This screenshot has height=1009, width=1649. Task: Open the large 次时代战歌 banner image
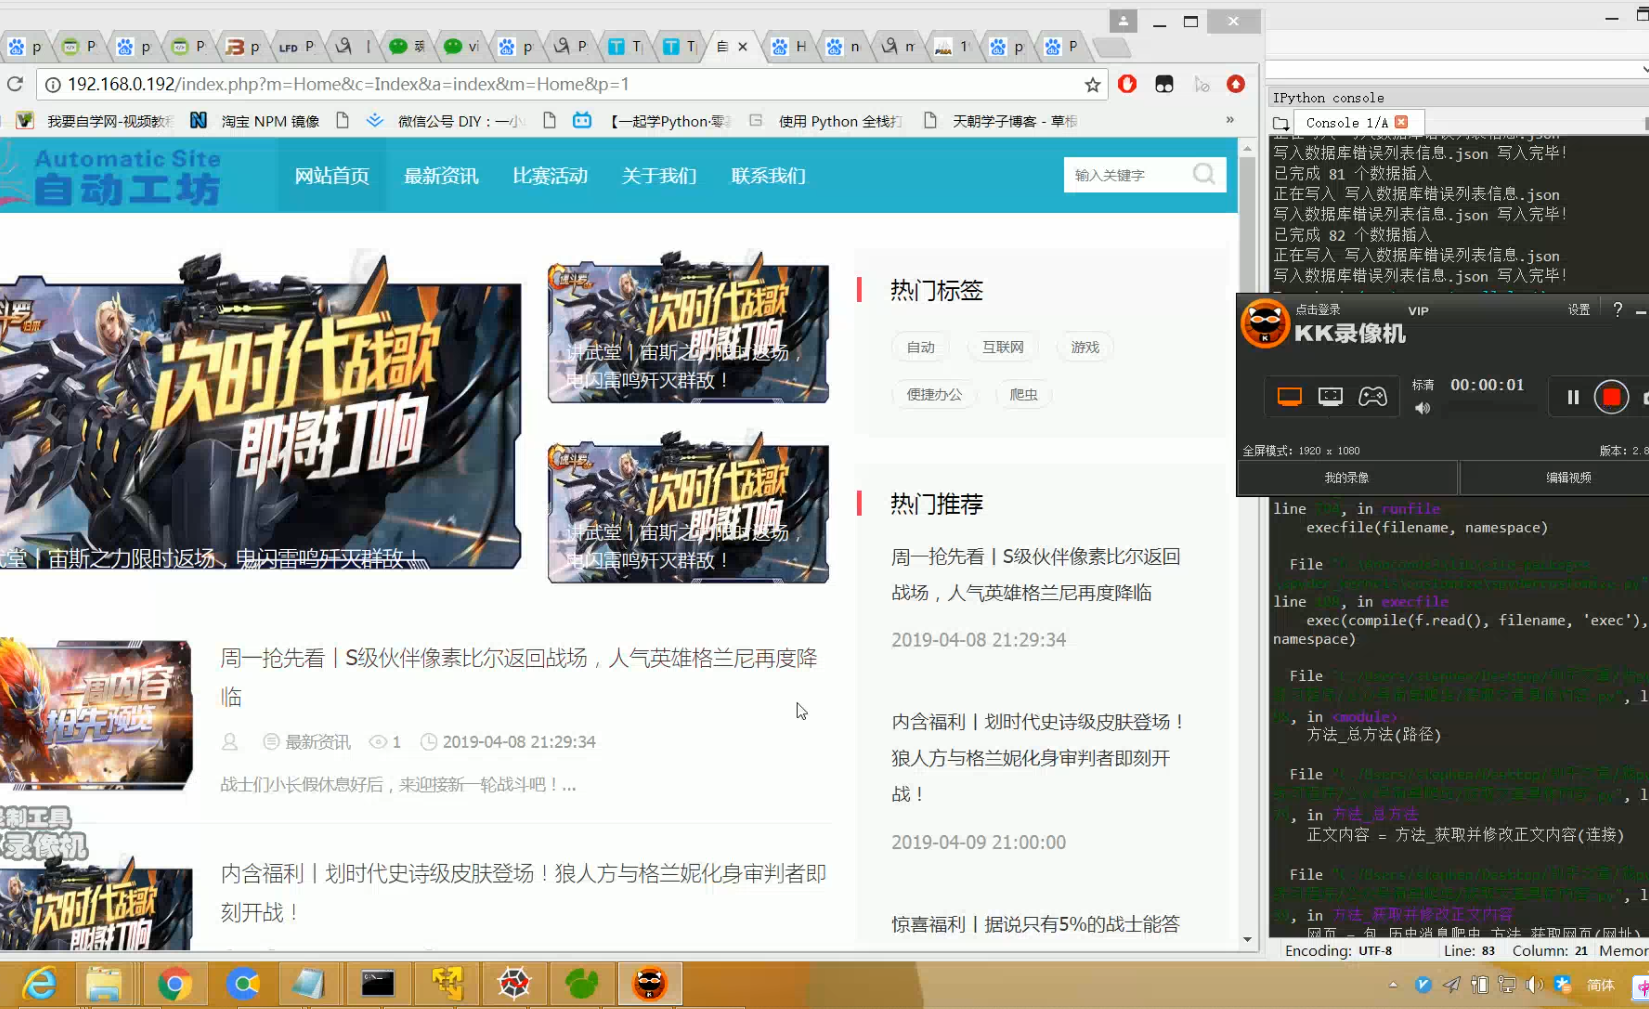coord(260,410)
